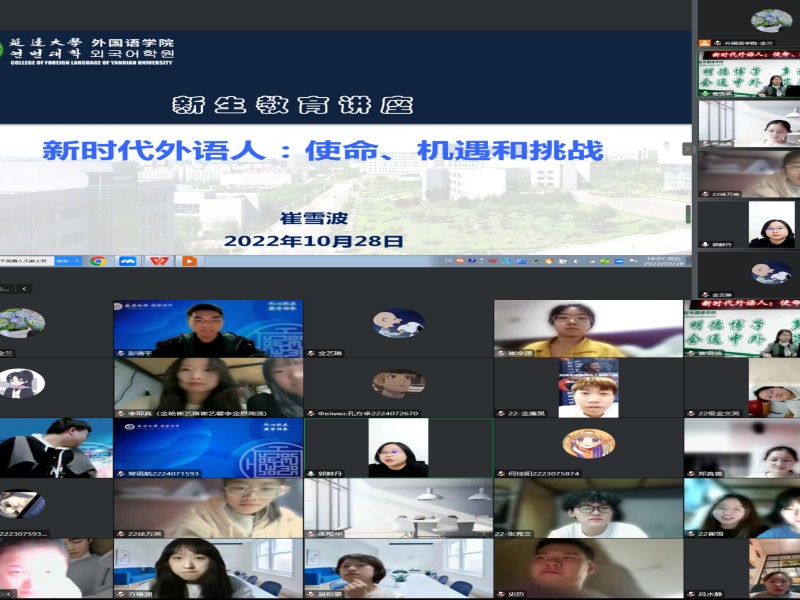Launch the orange video player taskbar icon
The height and width of the screenshot is (600, 800).
(x=188, y=261)
